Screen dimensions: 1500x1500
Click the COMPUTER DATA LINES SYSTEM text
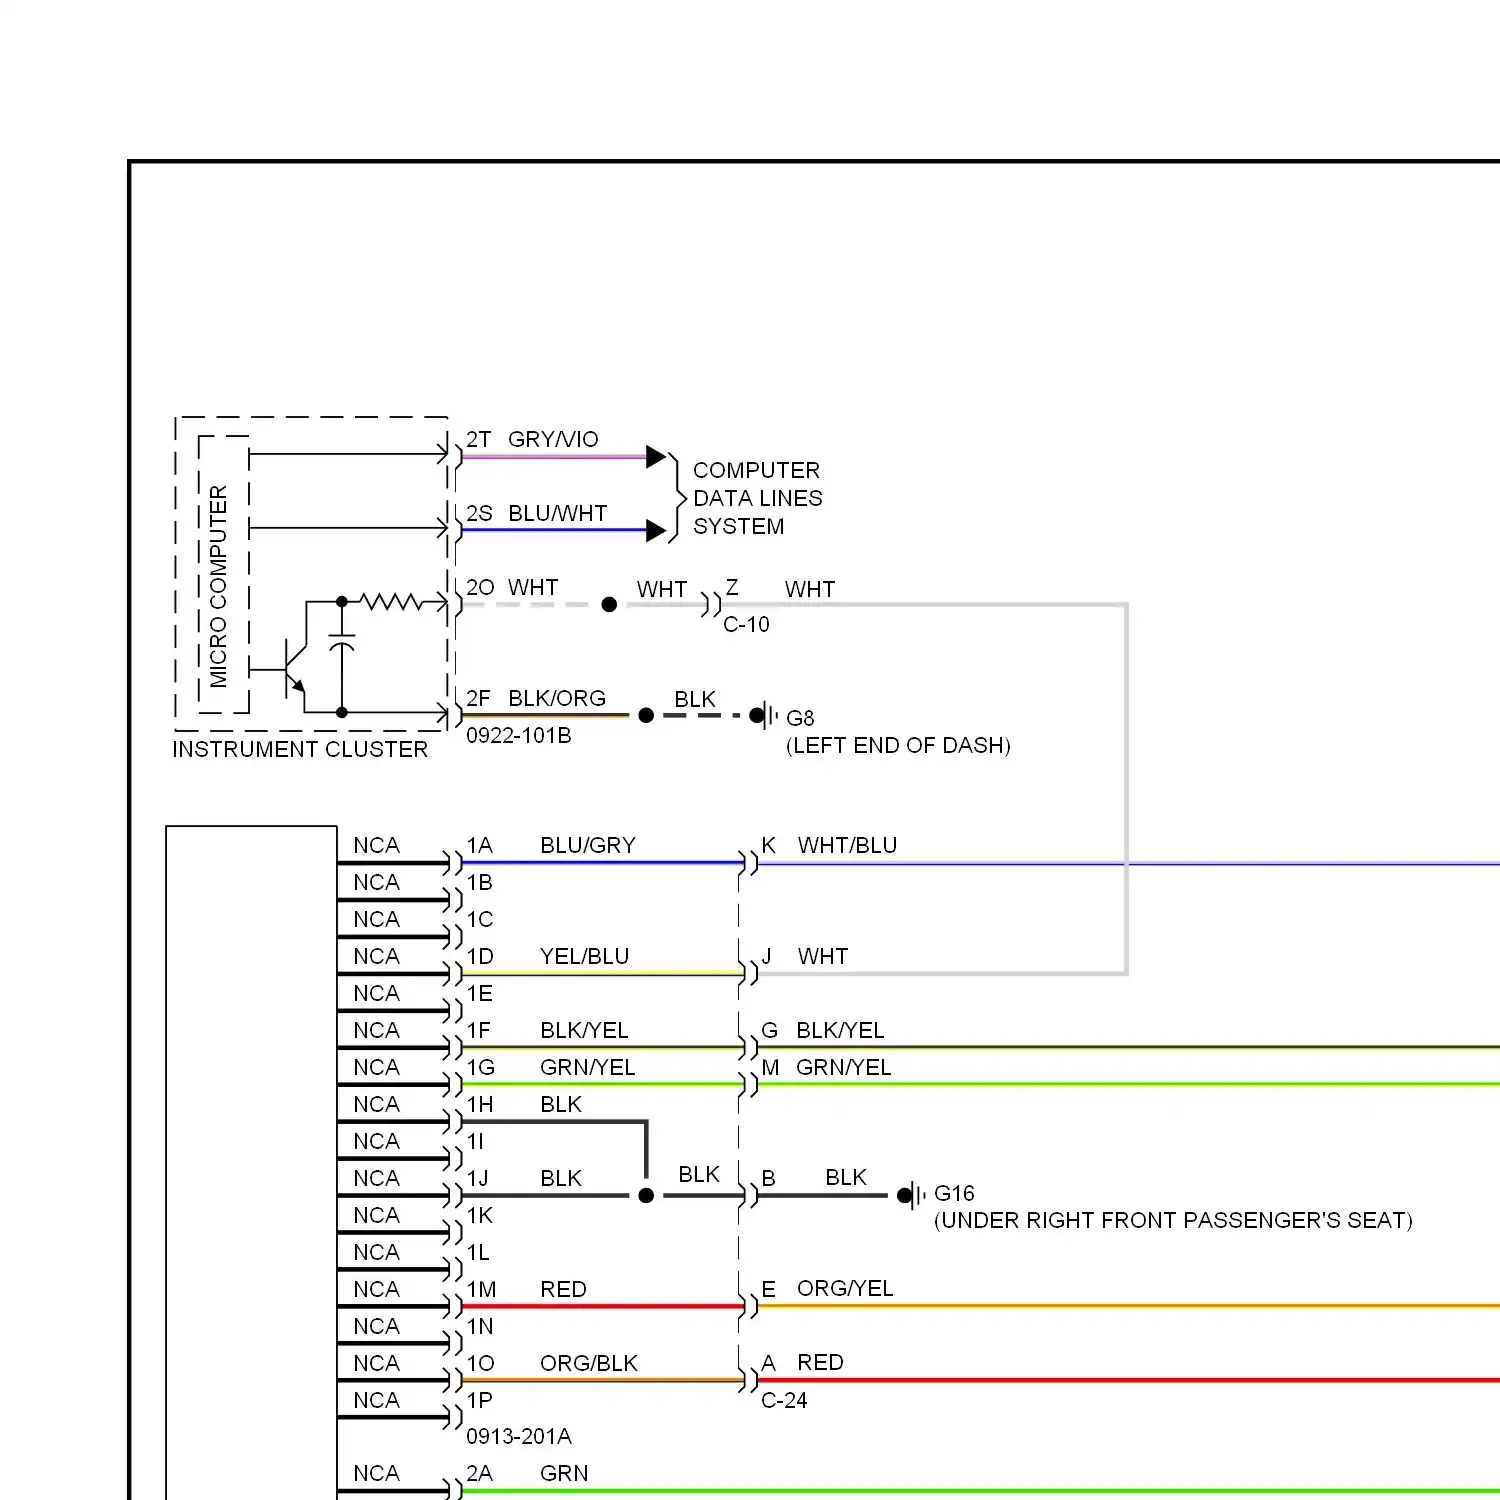pos(757,498)
